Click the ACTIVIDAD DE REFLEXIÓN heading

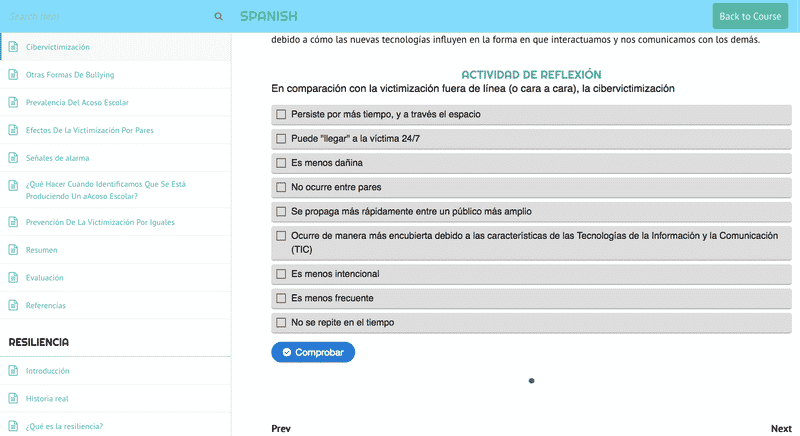531,74
